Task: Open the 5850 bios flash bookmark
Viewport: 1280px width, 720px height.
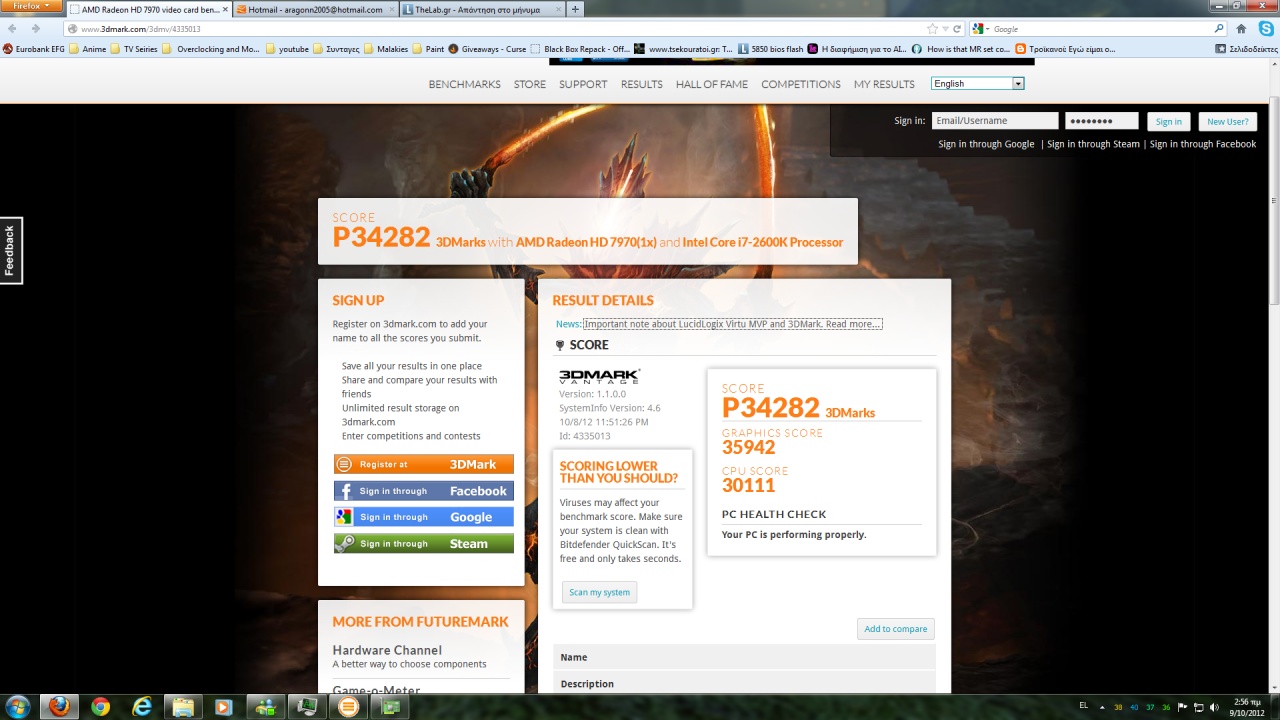Action: pos(770,48)
